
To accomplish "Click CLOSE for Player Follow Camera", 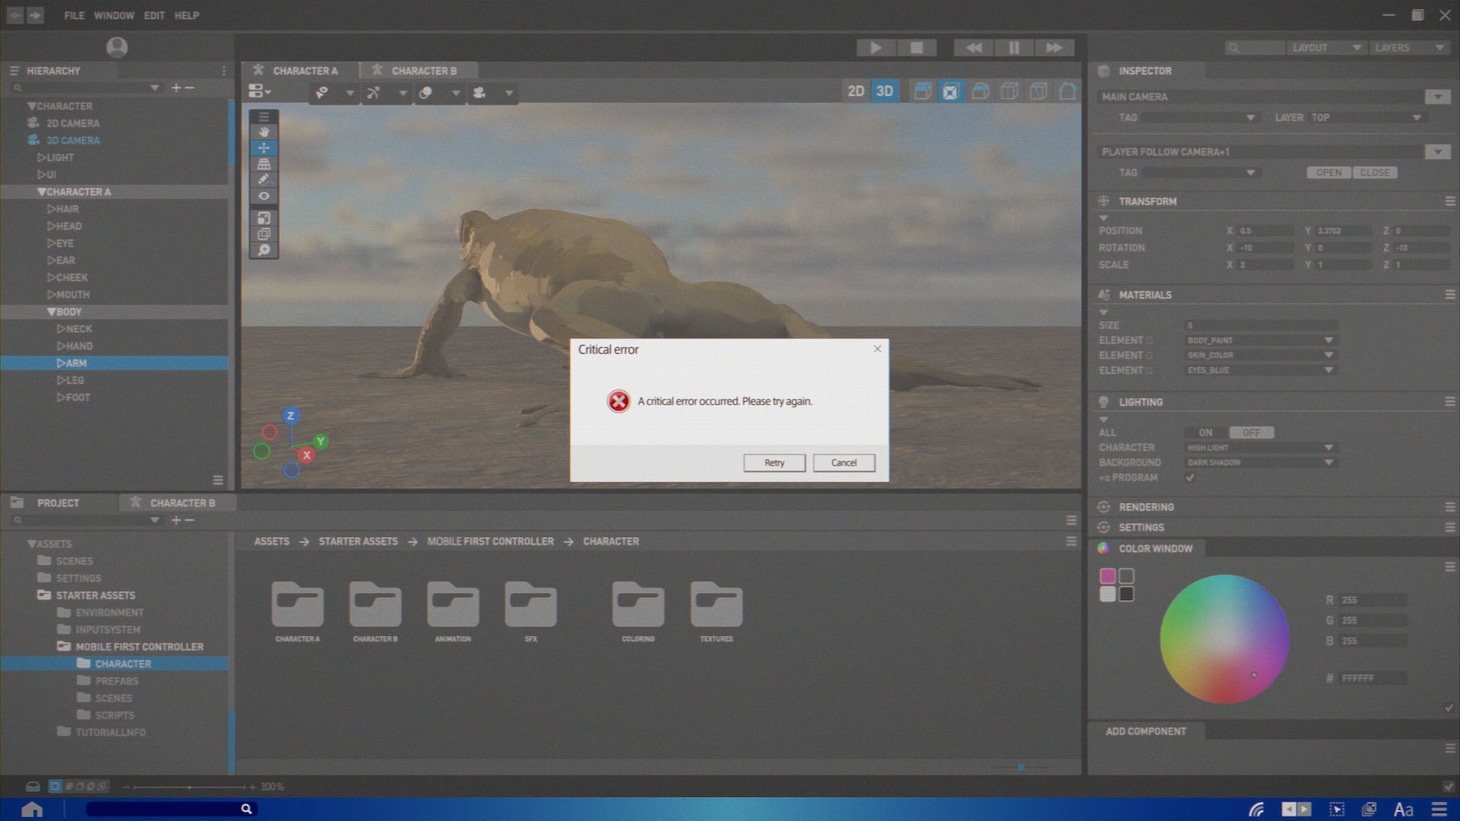I will [1375, 173].
